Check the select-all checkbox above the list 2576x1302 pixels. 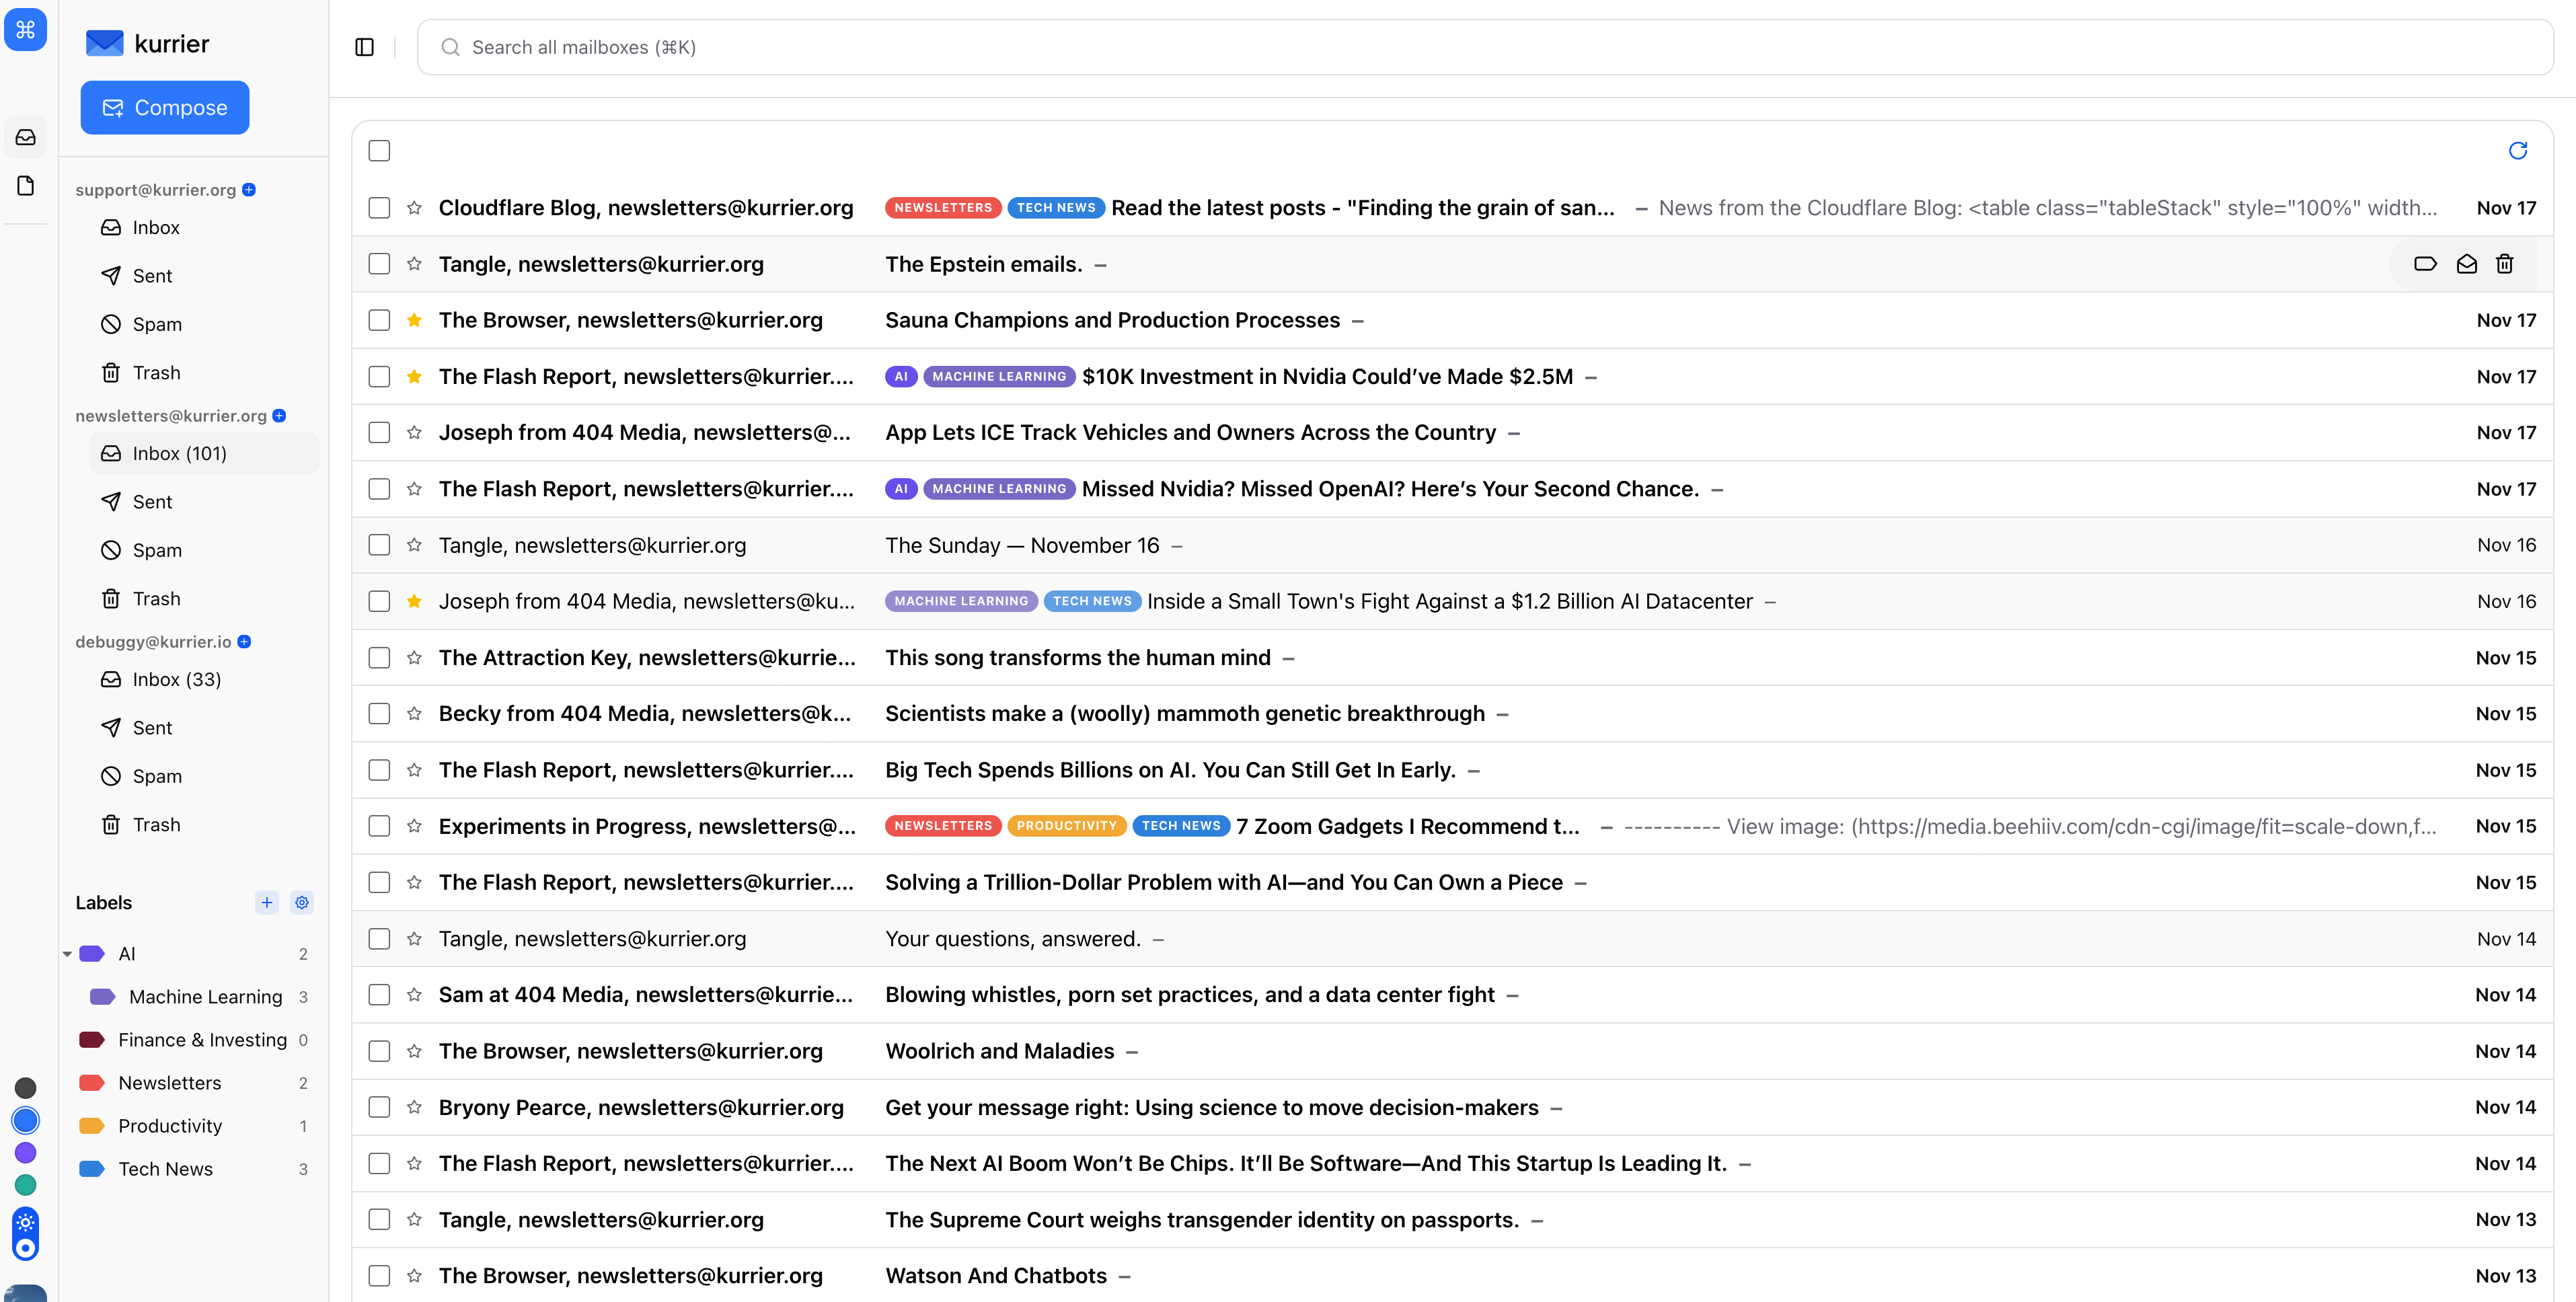[379, 150]
